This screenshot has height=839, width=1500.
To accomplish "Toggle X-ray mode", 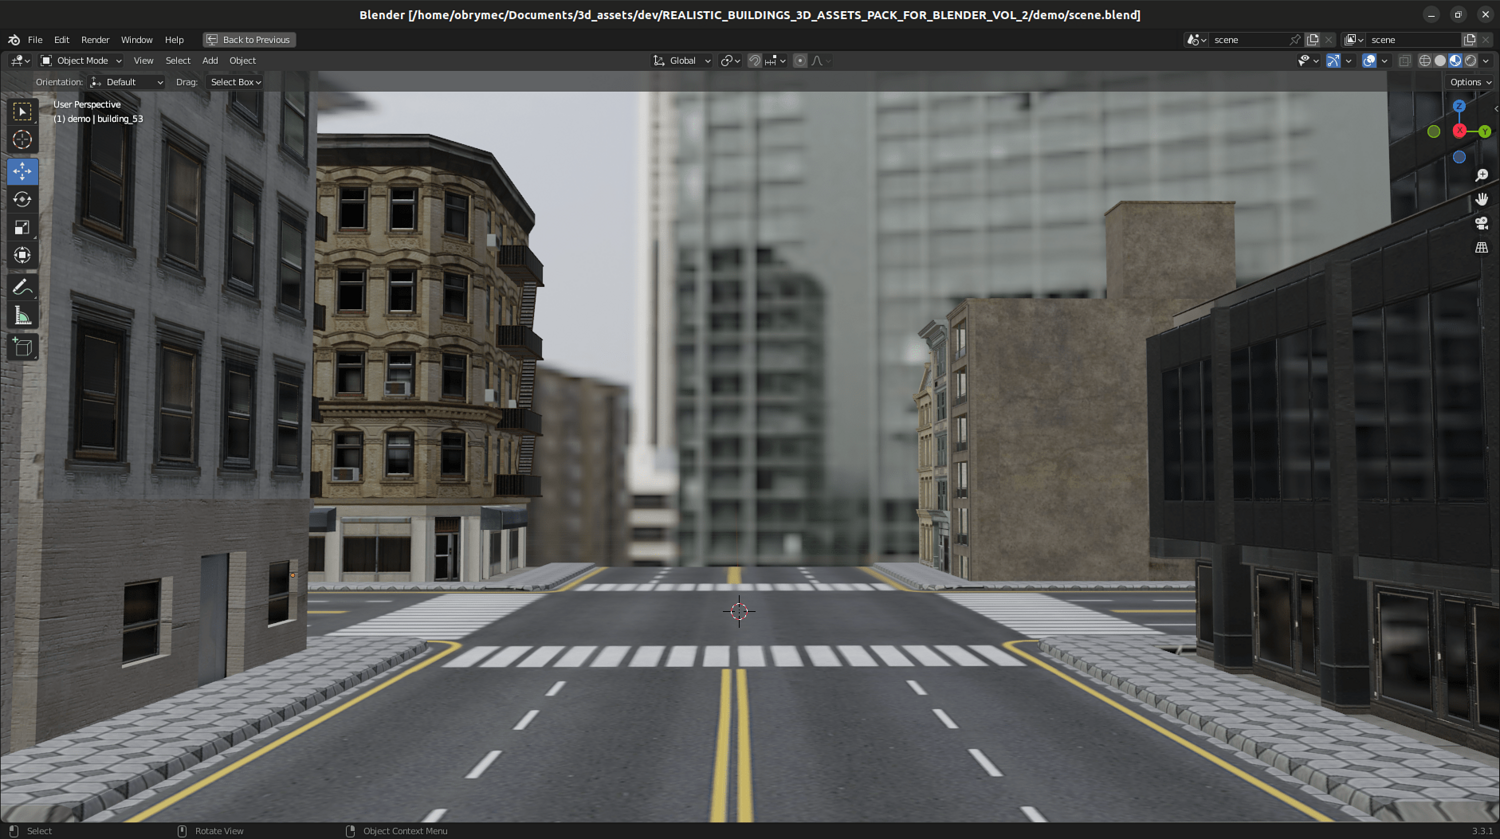I will (1405, 61).
